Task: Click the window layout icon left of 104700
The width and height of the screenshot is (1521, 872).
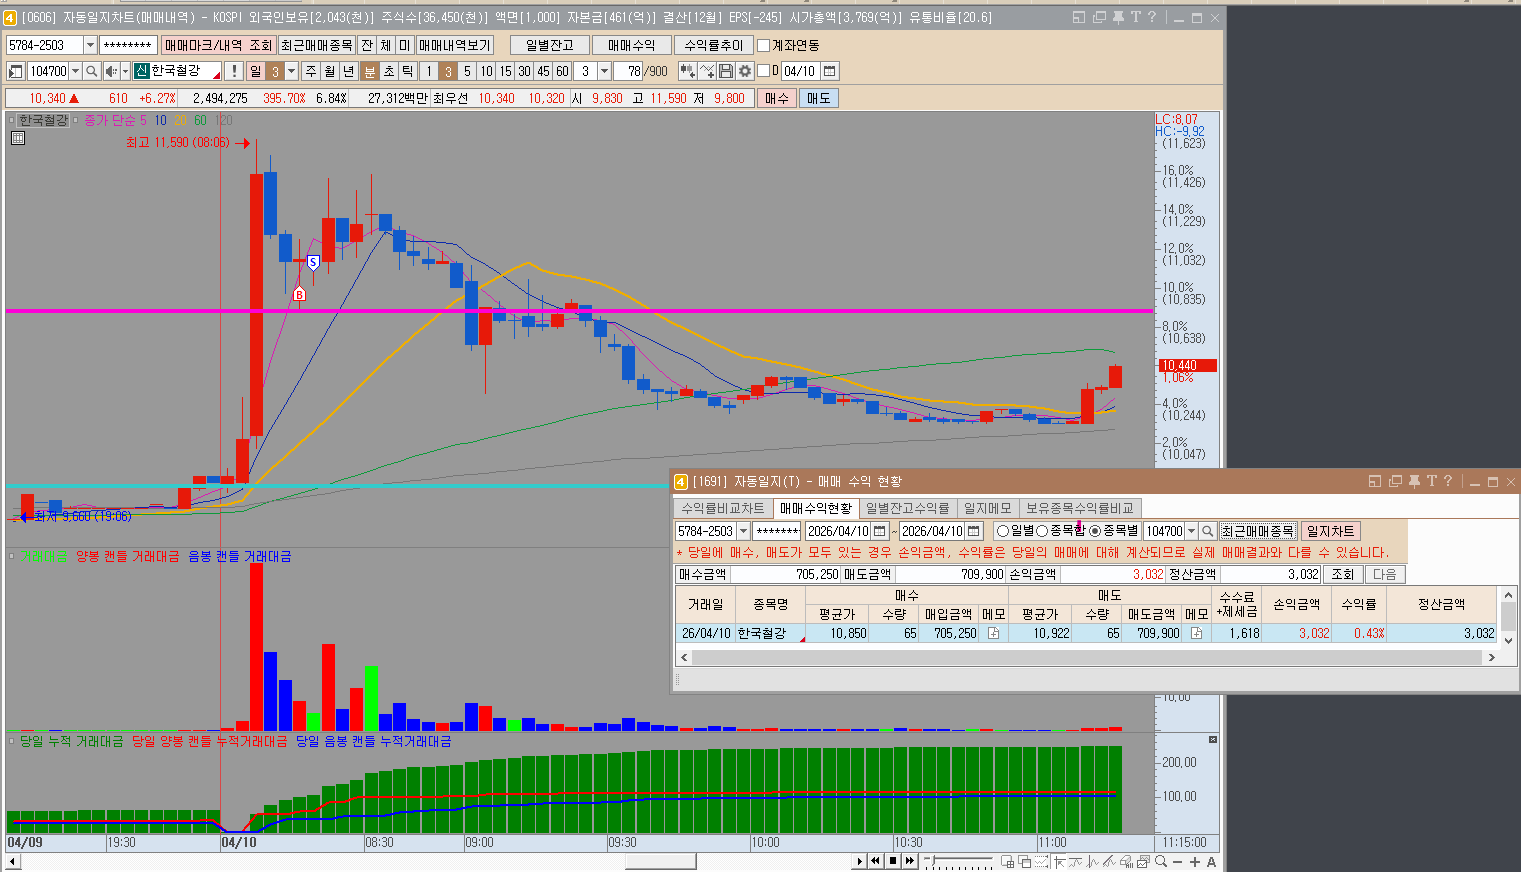Action: point(15,71)
